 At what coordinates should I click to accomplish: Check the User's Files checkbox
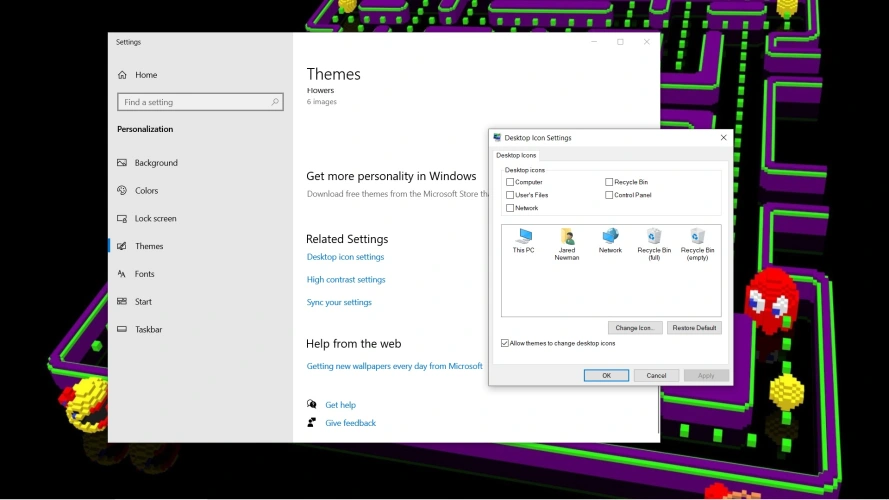pos(510,195)
